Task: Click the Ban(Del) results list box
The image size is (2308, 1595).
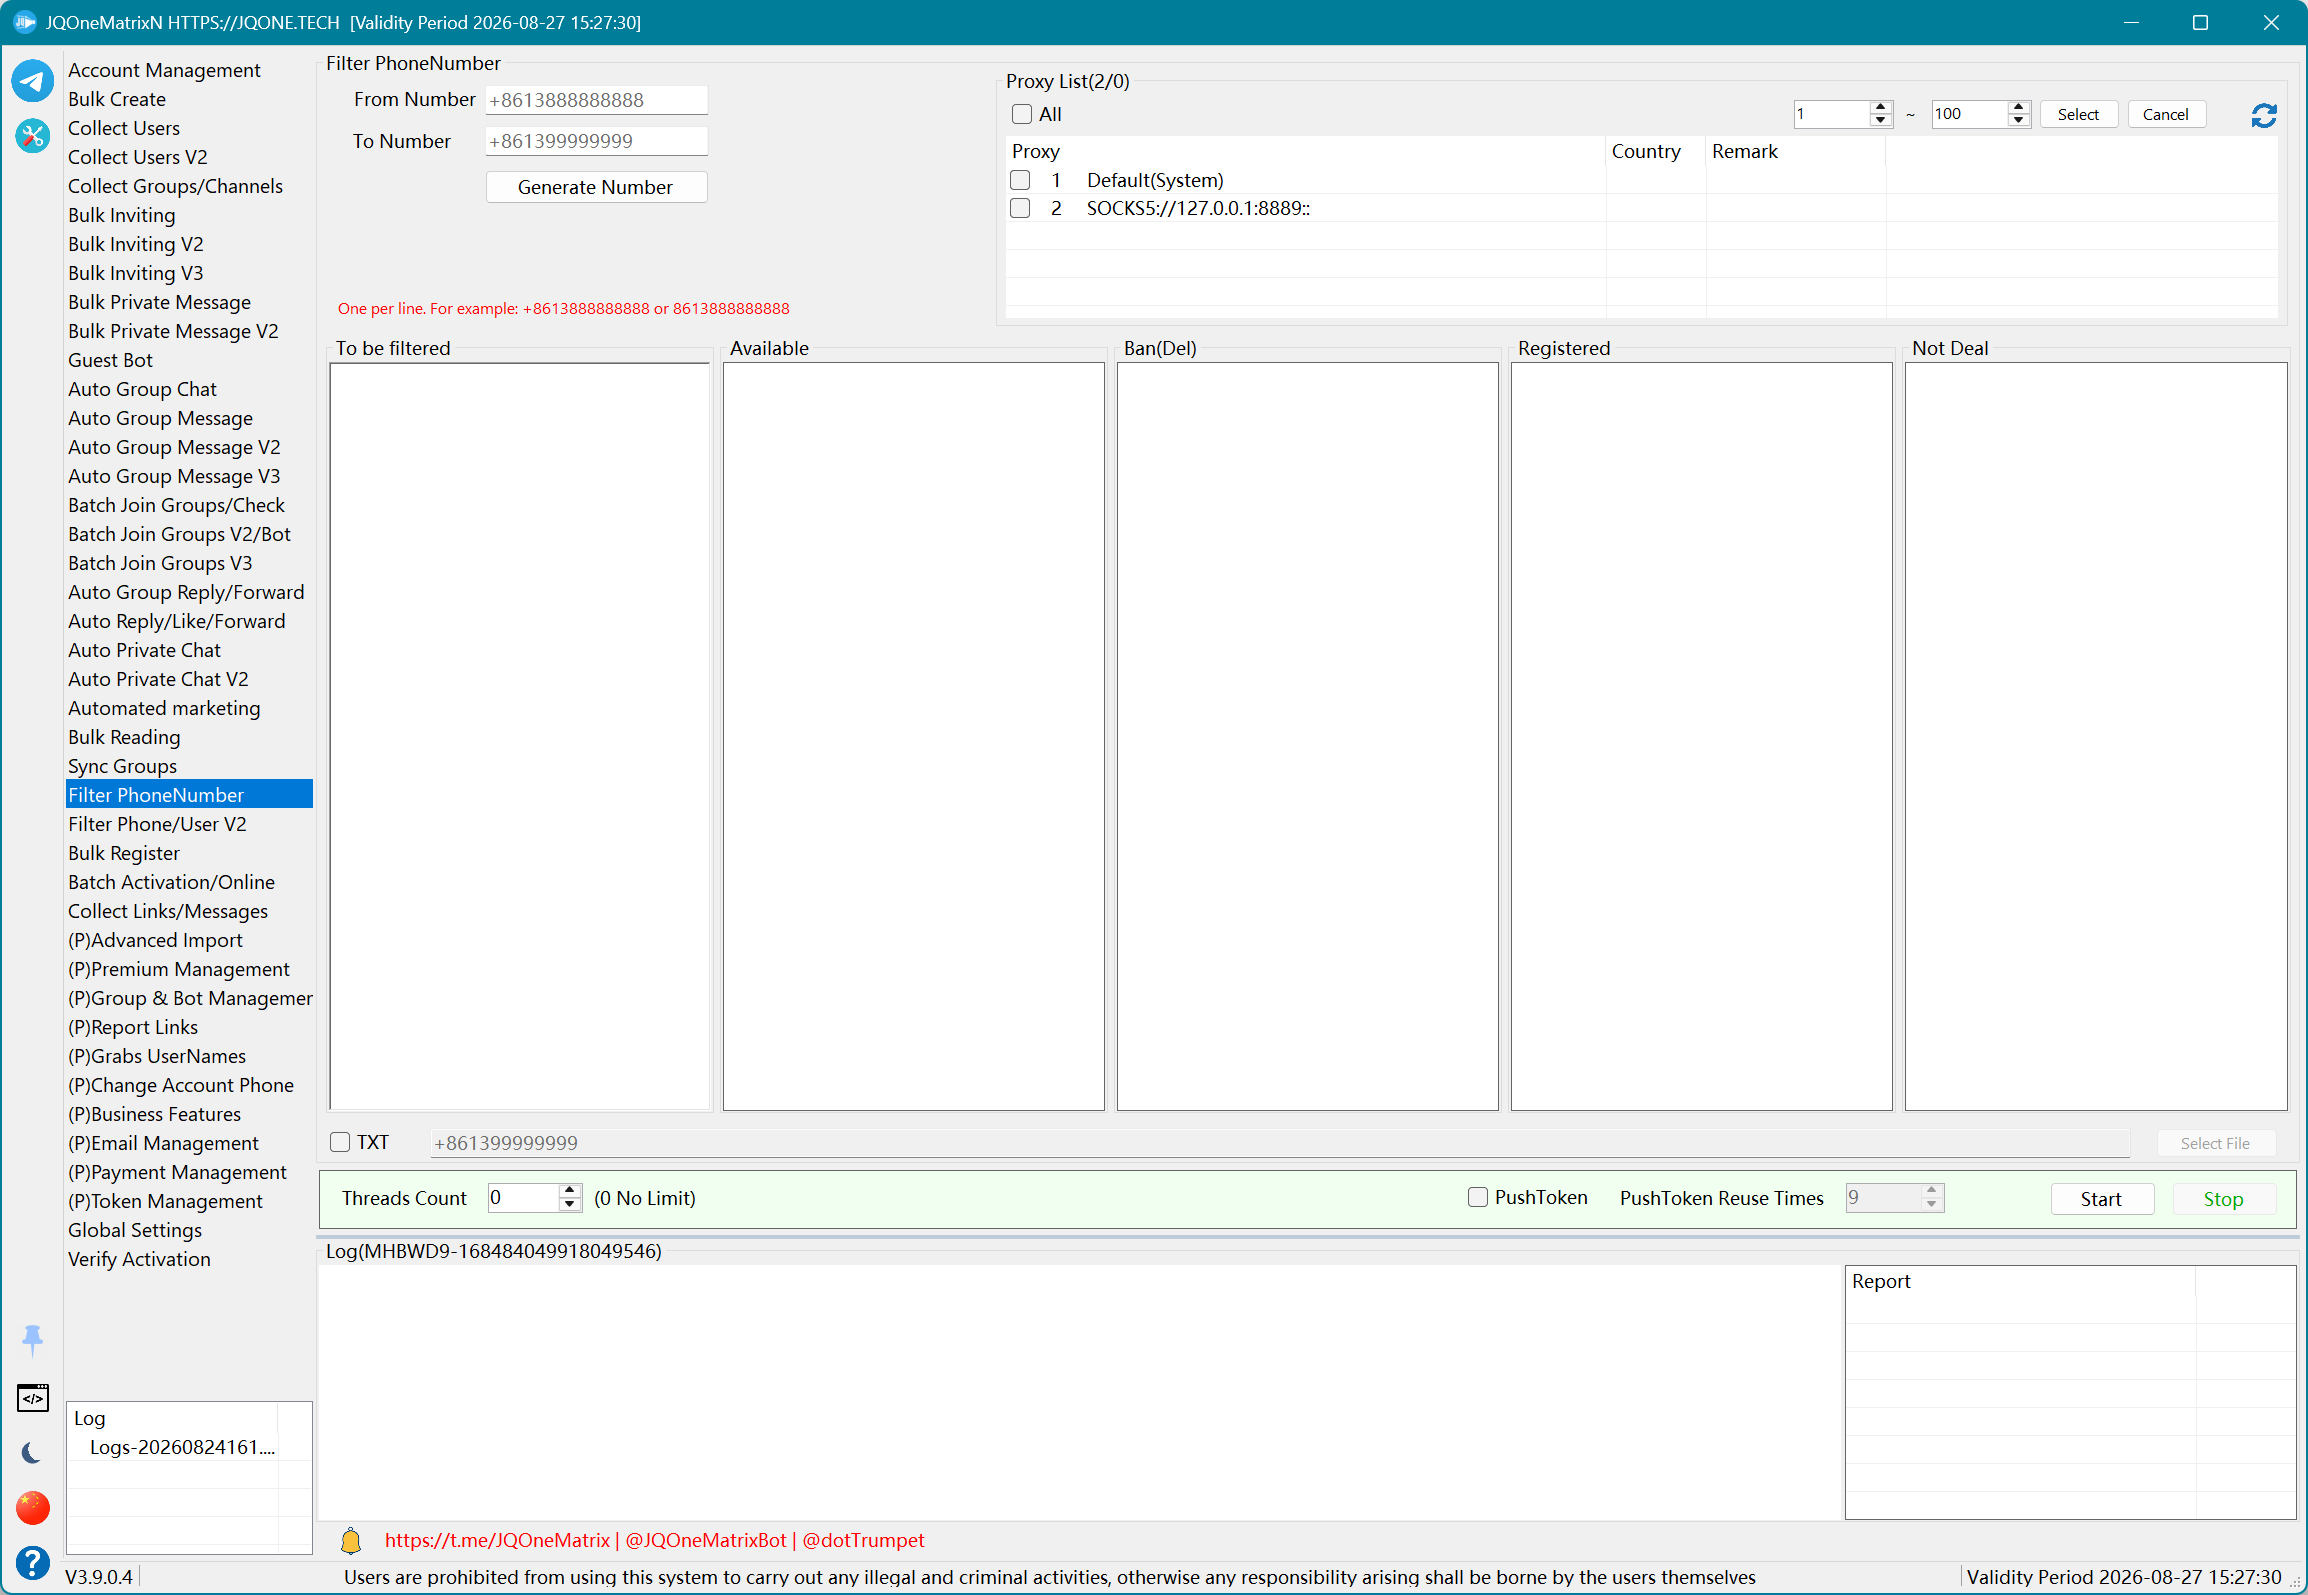Action: [1308, 736]
